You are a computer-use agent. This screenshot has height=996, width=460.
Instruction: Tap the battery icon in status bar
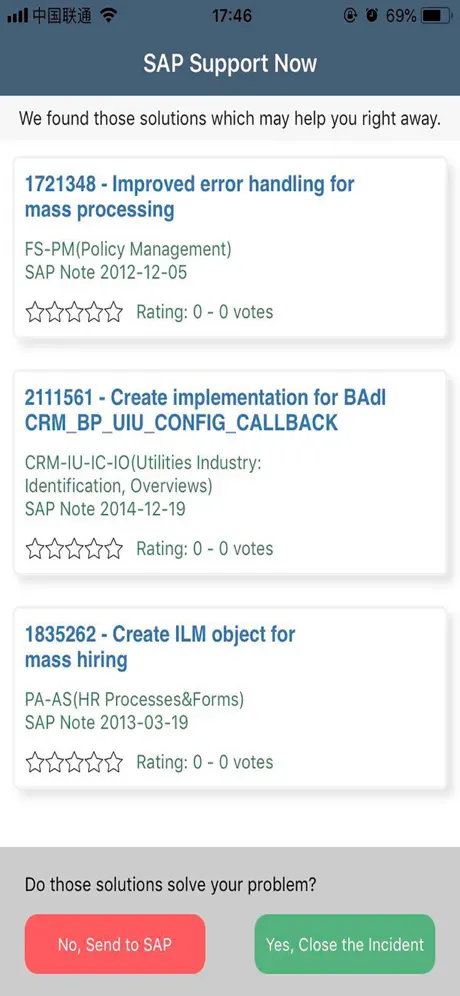[x=435, y=15]
